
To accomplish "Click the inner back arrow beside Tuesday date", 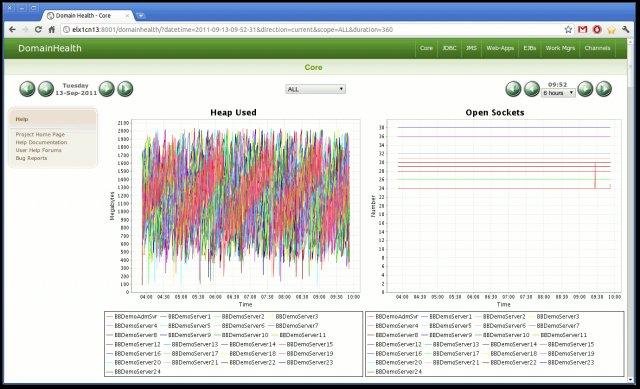I will coord(46,89).
